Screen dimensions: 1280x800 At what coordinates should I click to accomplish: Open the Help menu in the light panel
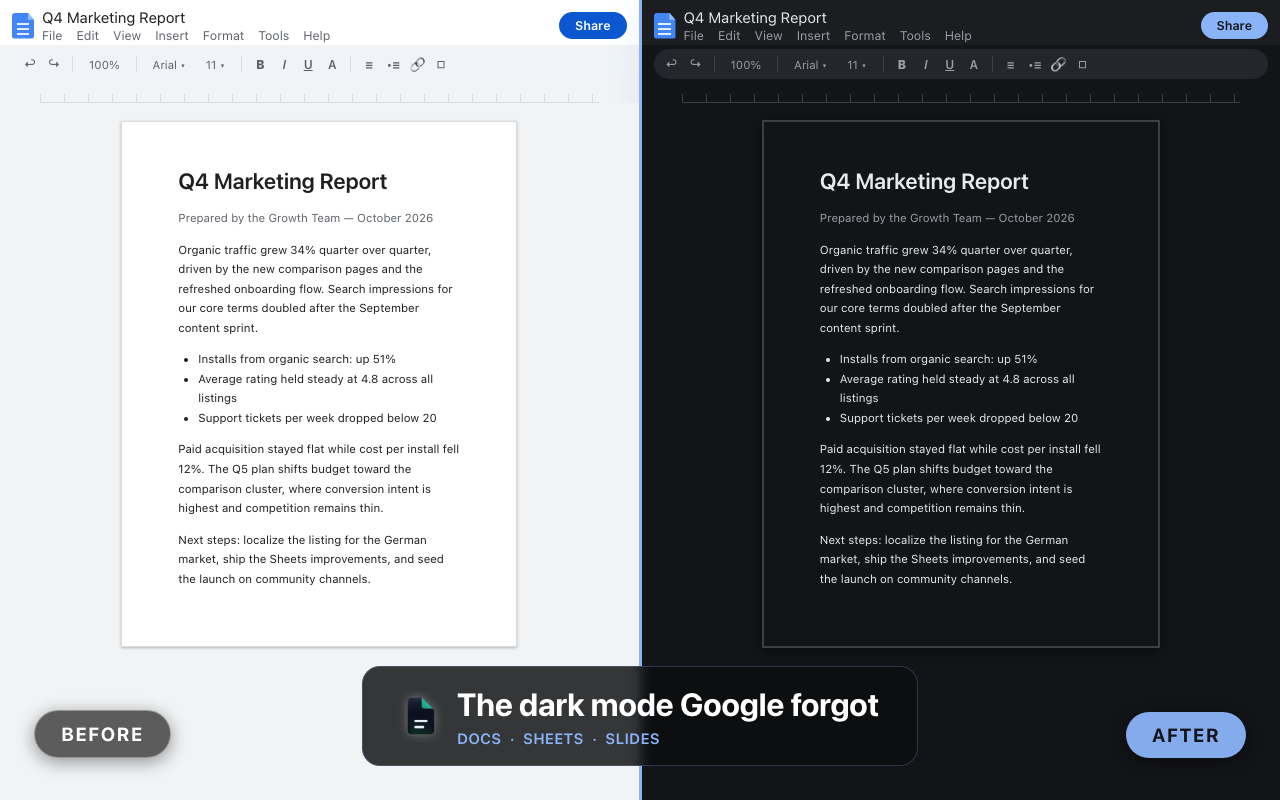click(317, 36)
